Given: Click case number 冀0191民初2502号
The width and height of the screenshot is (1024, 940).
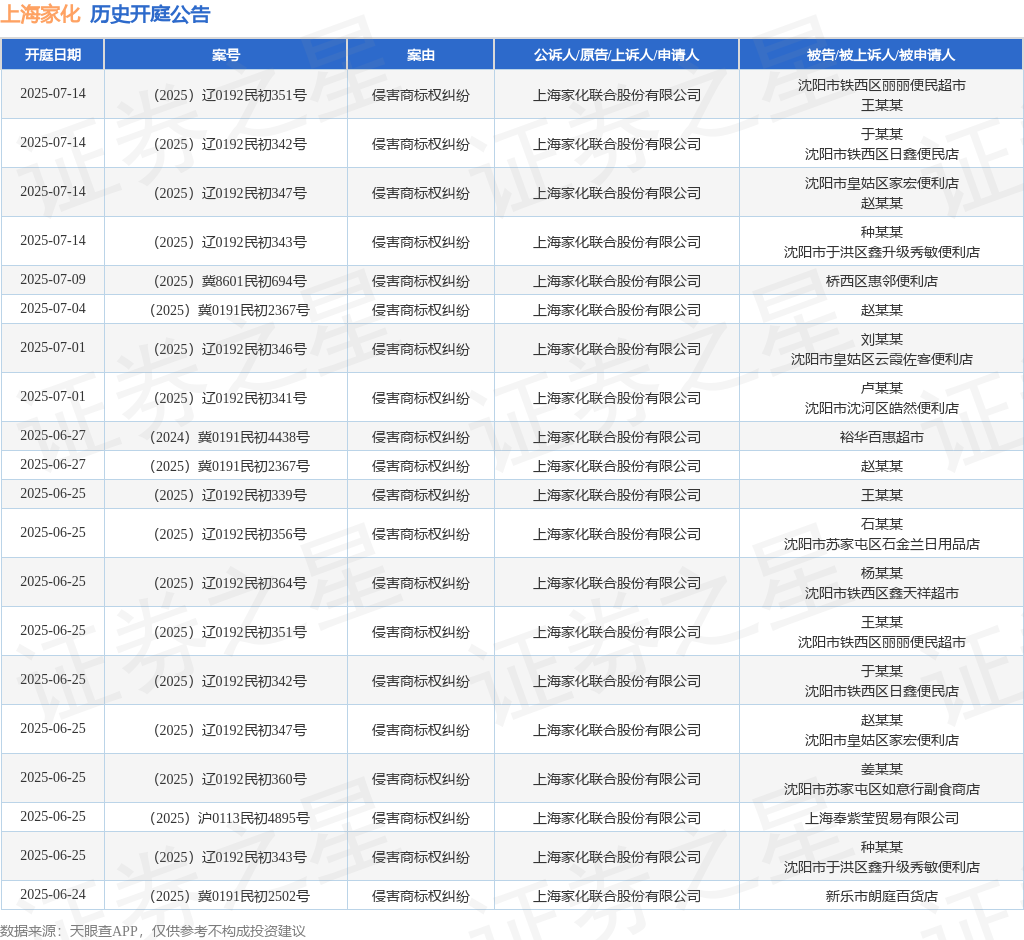Looking at the screenshot, I should pos(230,896).
